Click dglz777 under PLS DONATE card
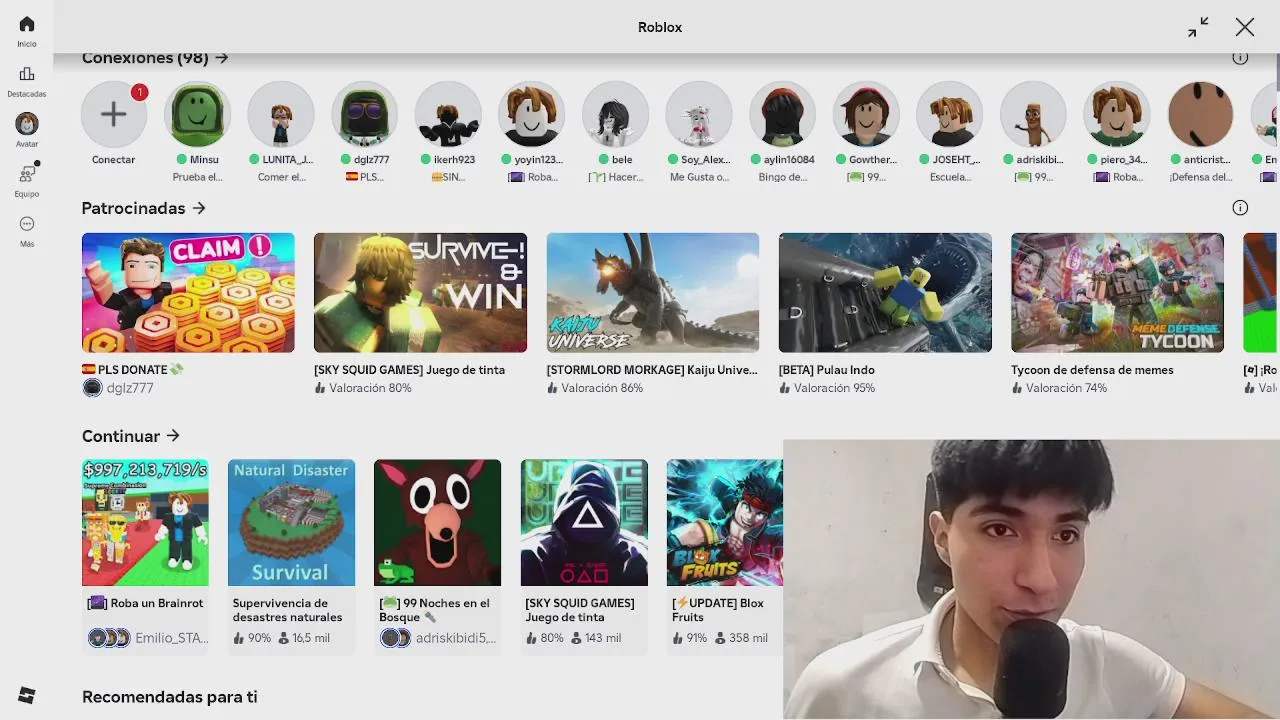 (129, 388)
